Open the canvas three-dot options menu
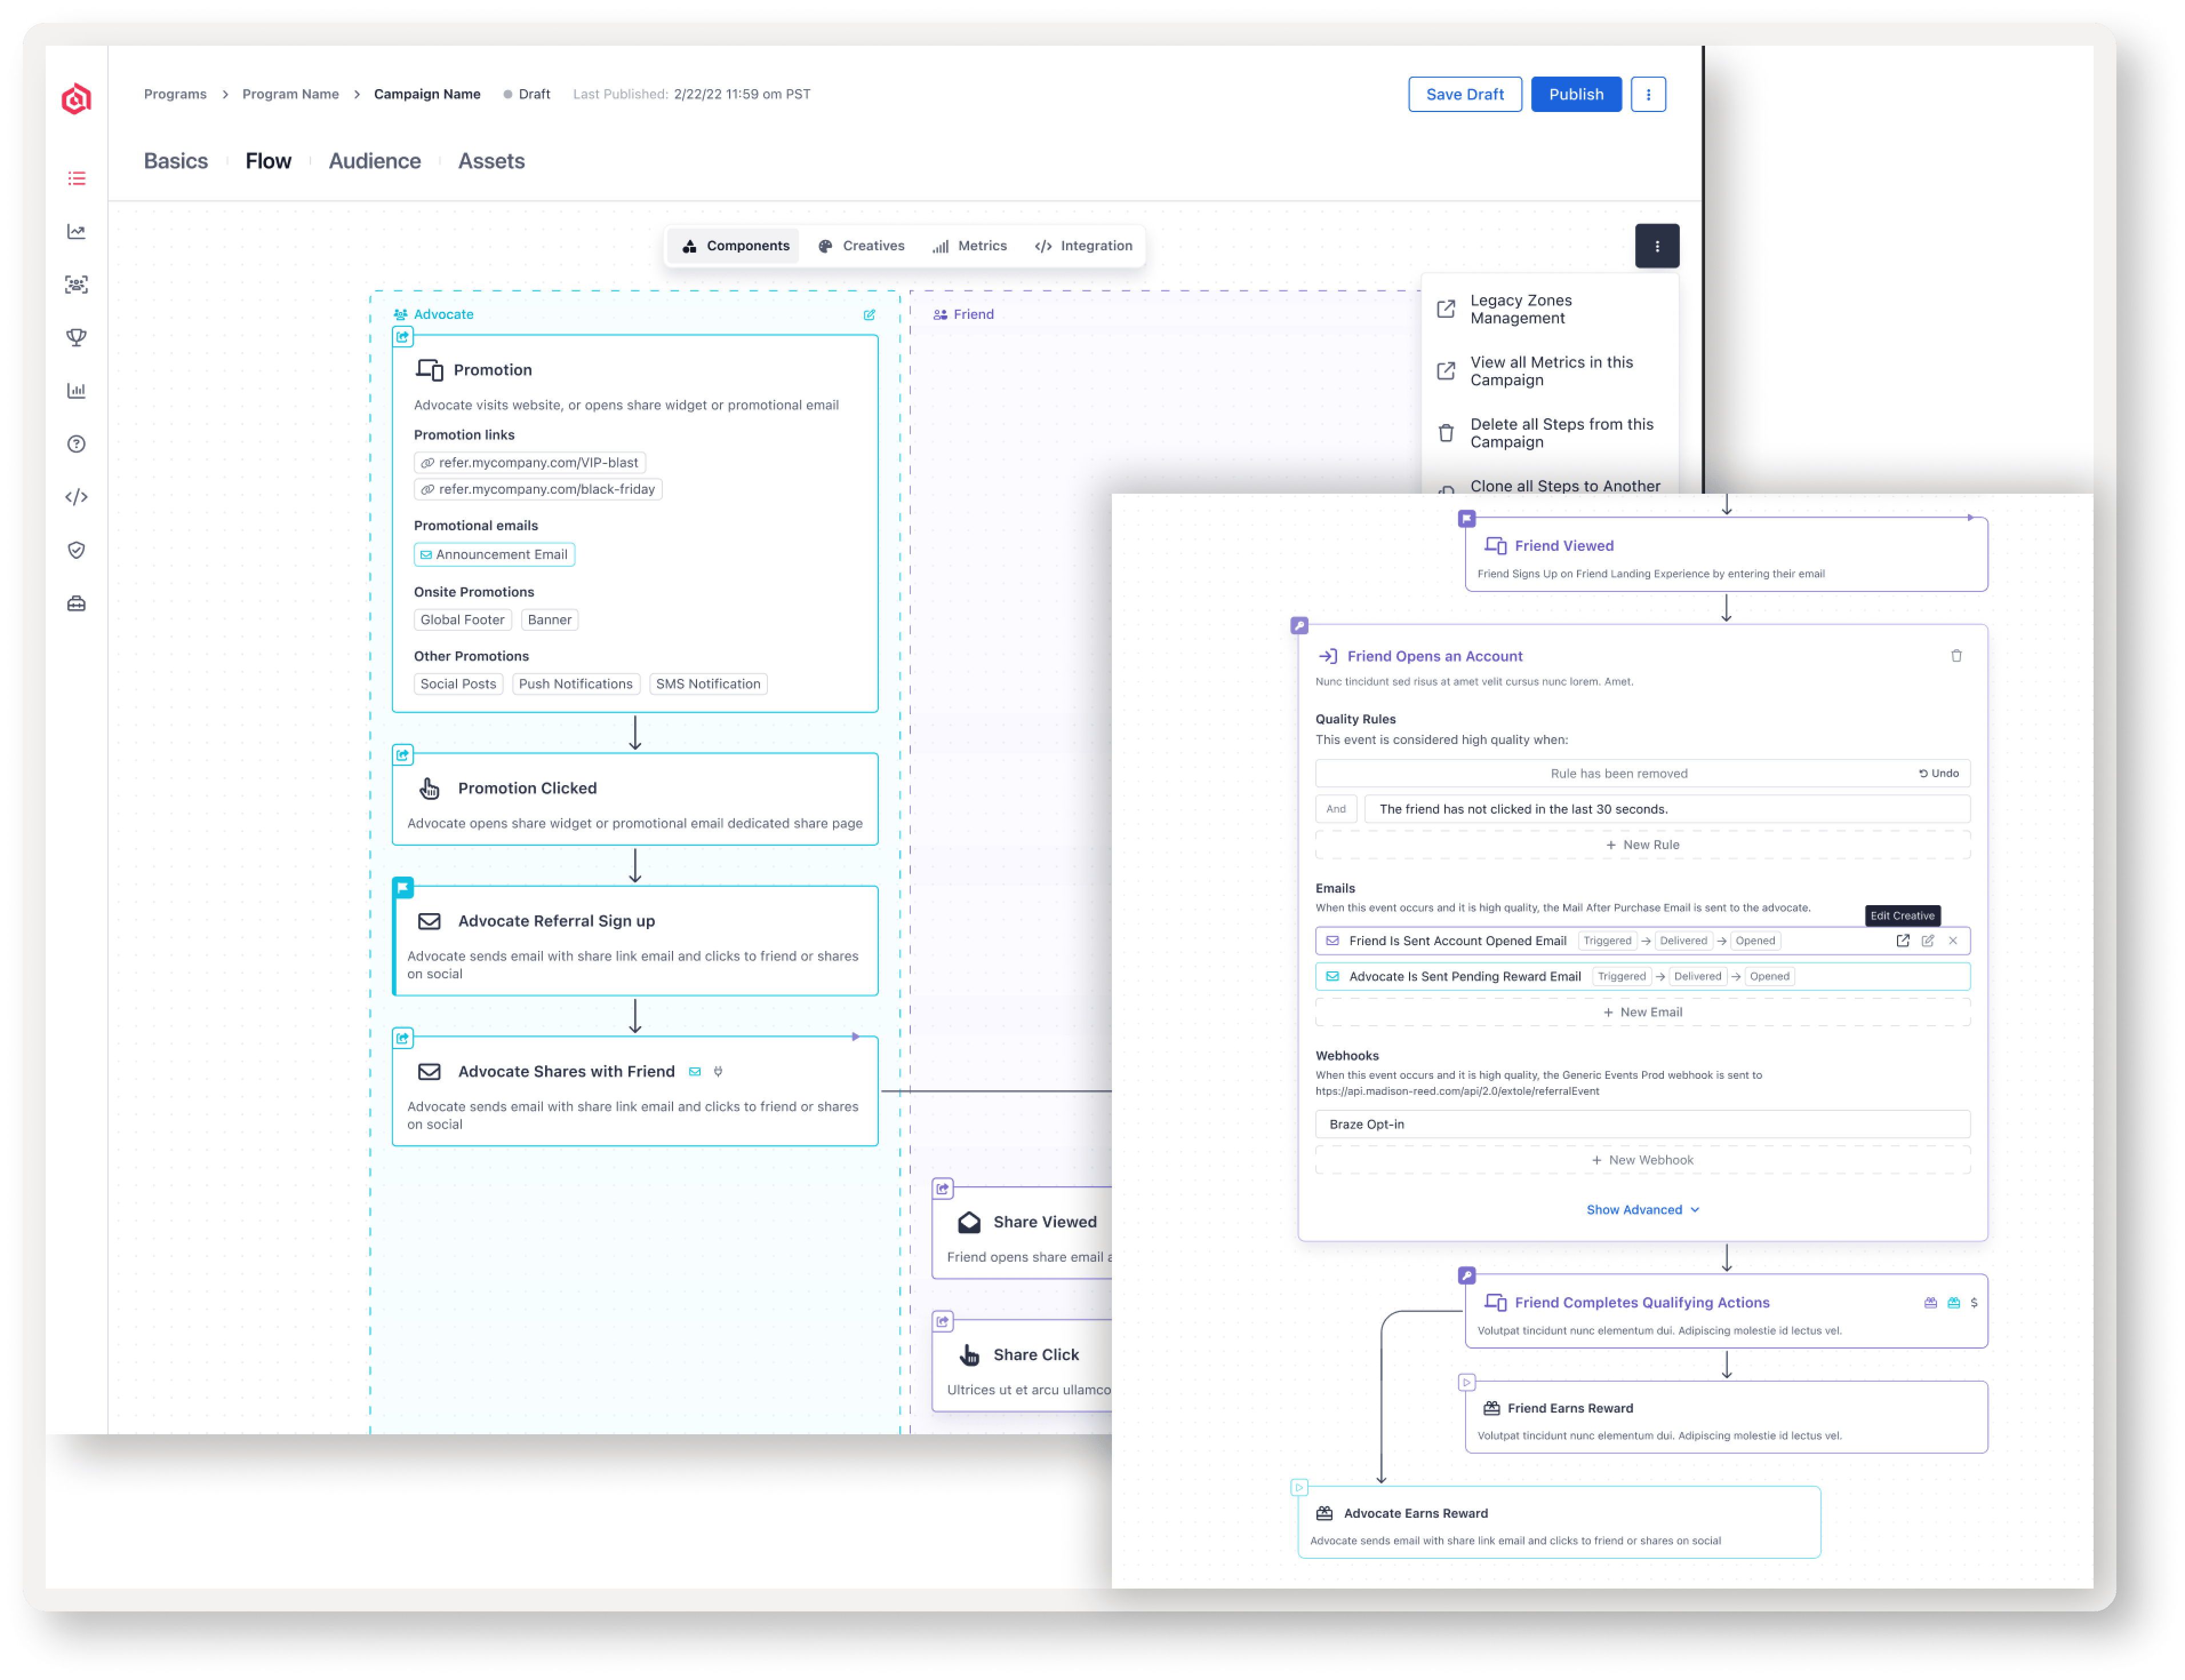 click(x=1659, y=245)
